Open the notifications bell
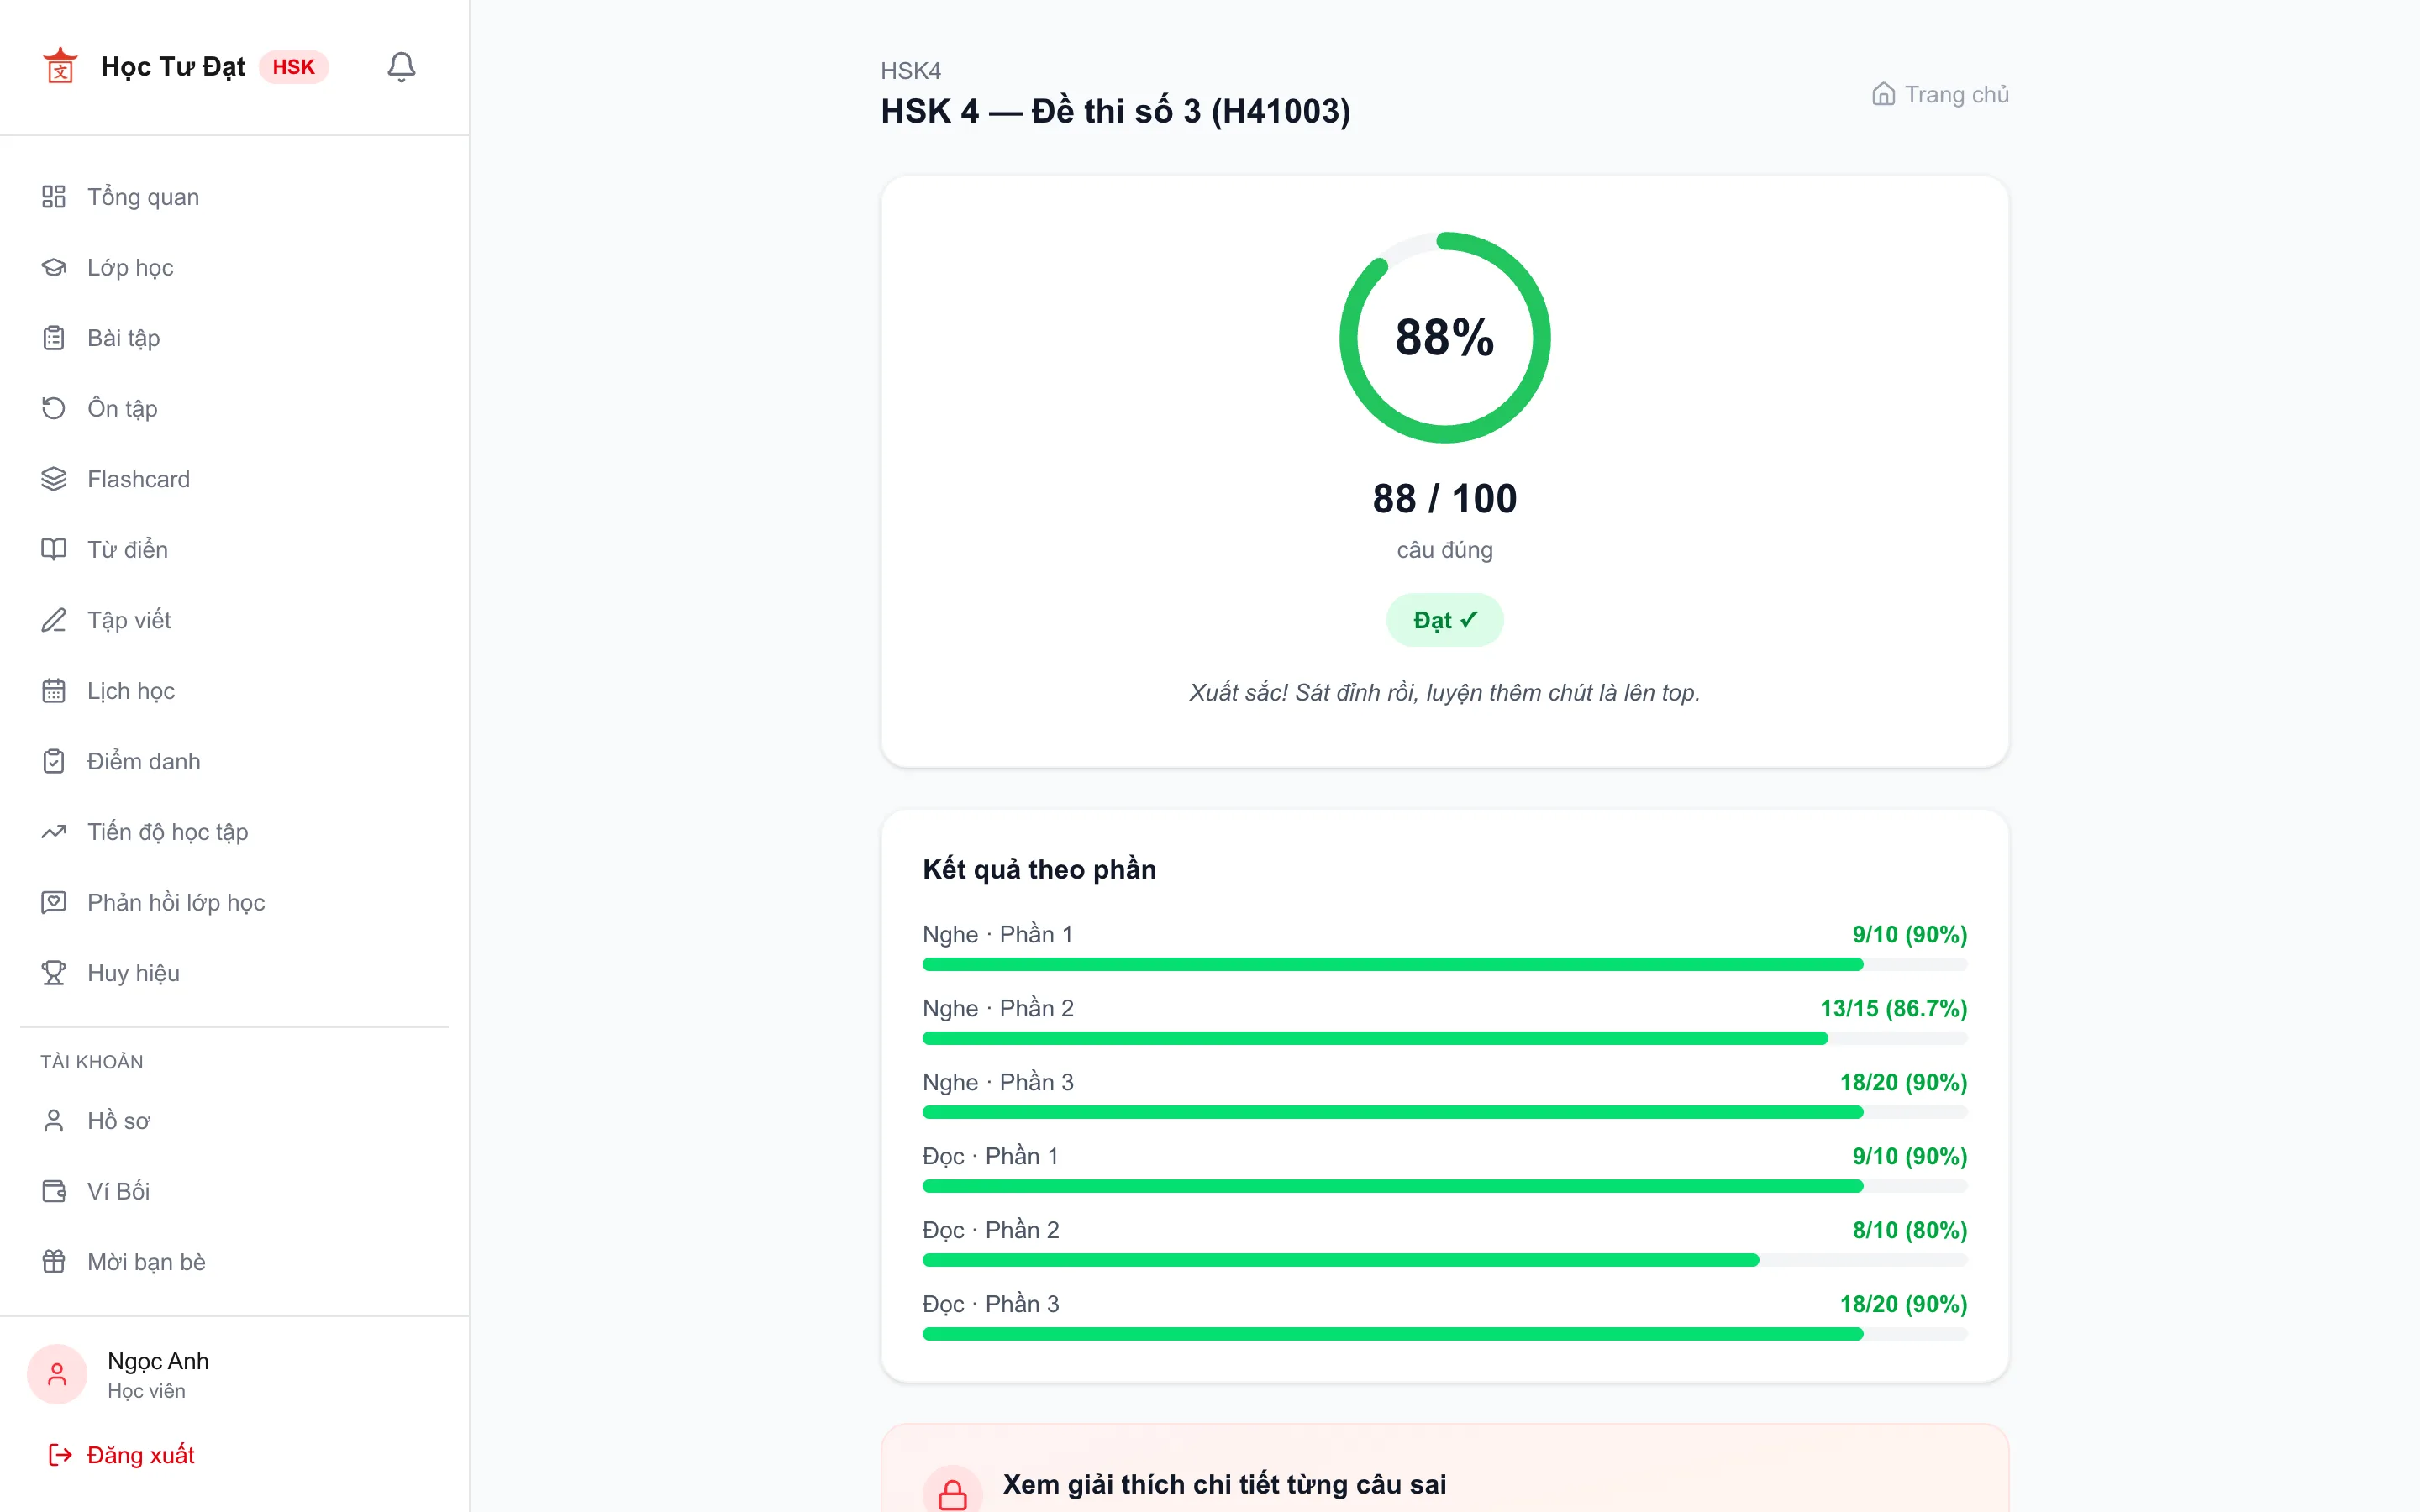 coord(401,67)
